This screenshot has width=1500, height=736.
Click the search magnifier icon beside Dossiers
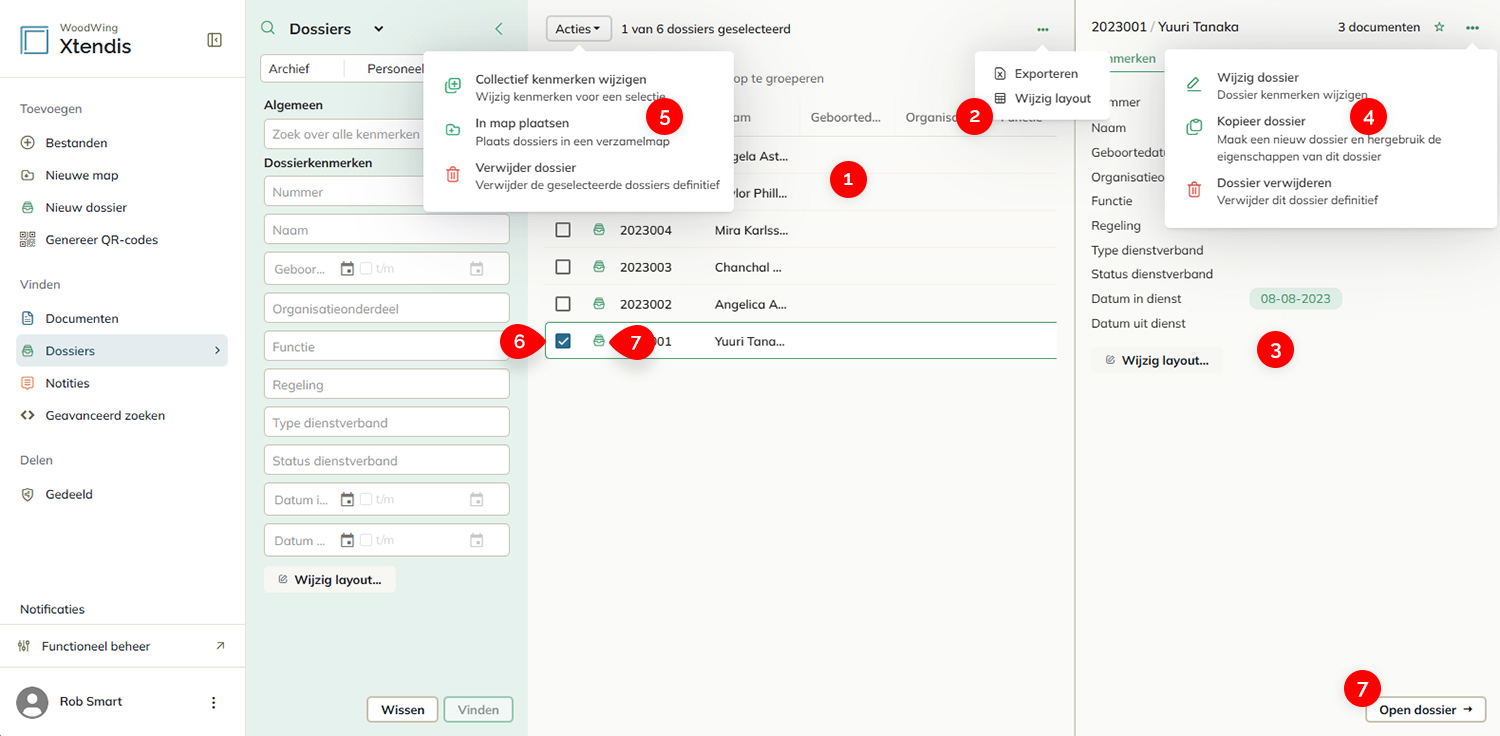[x=267, y=29]
